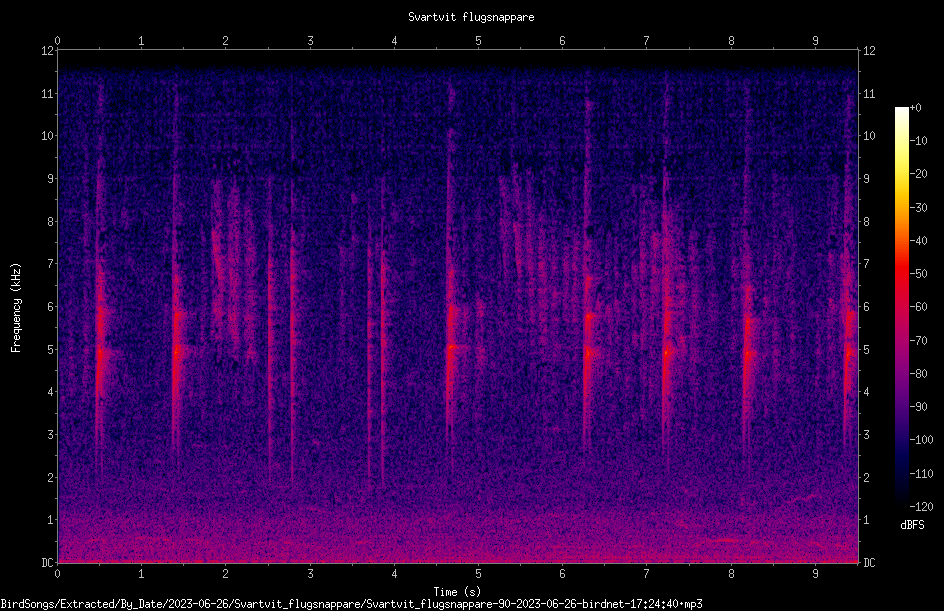Click the 5 label on the left frequency axis

coord(51,349)
